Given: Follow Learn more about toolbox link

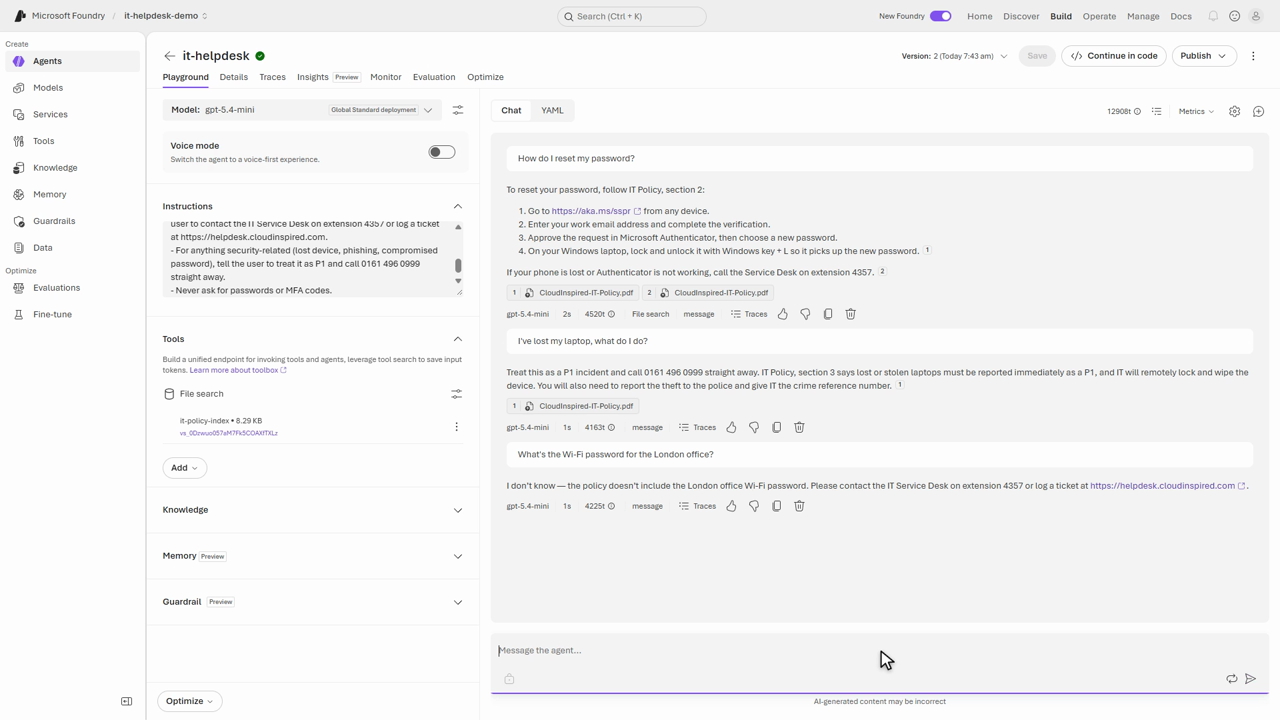Looking at the screenshot, I should tap(238, 370).
